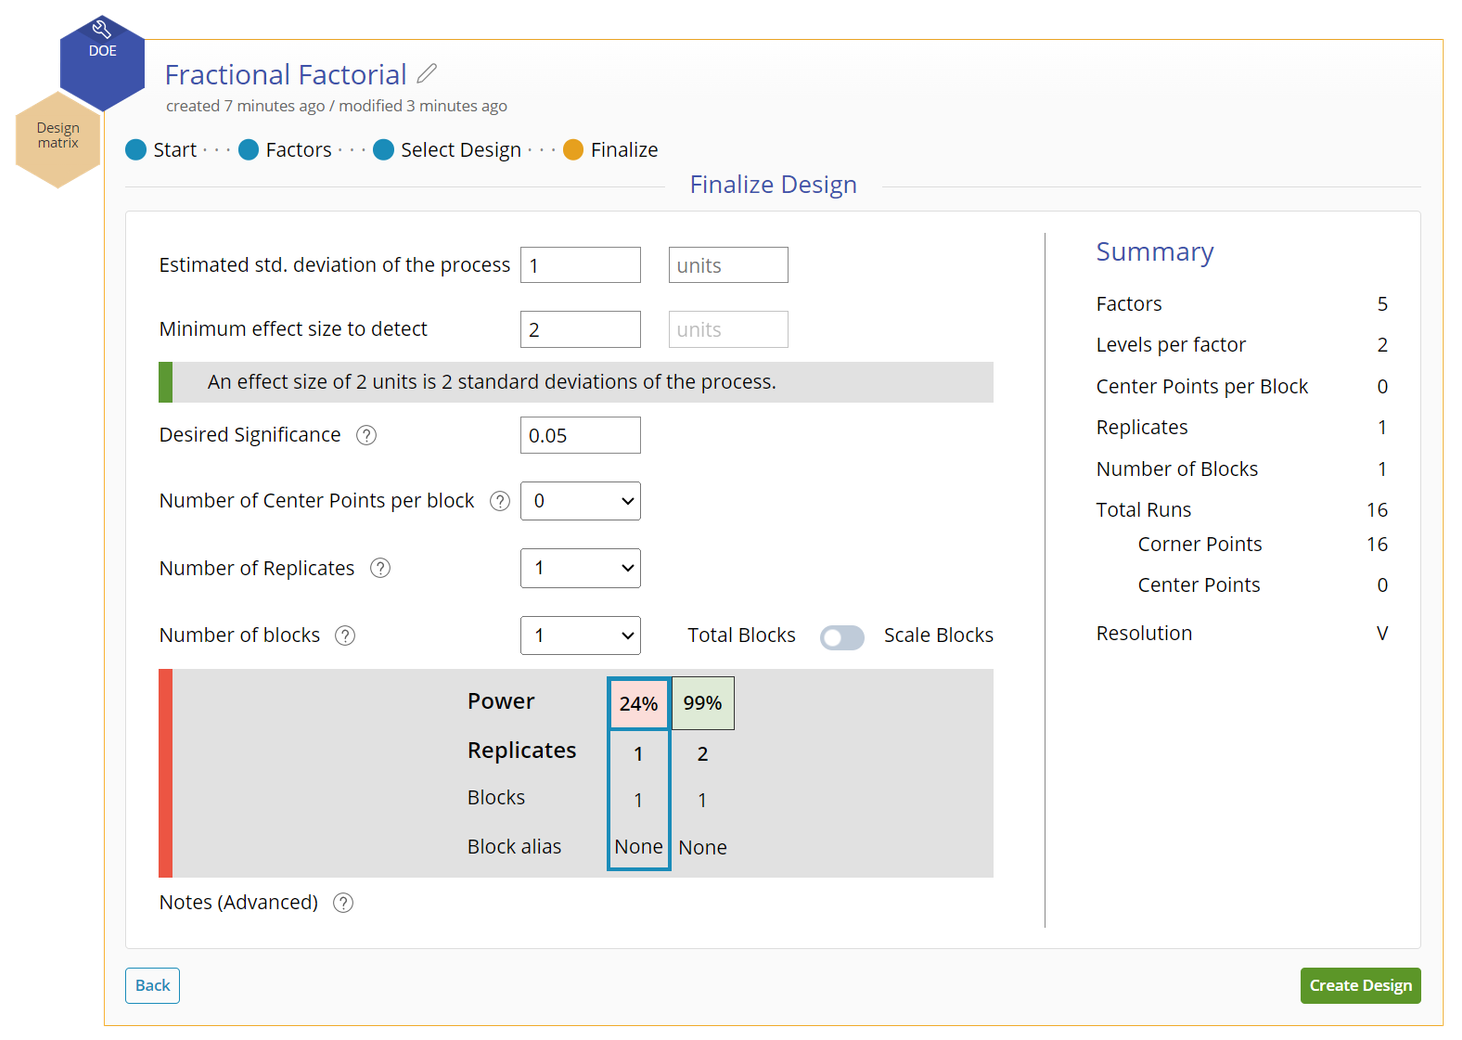
Task: Edit the Fractional Factorial title pencil icon
Action: pyautogui.click(x=427, y=74)
